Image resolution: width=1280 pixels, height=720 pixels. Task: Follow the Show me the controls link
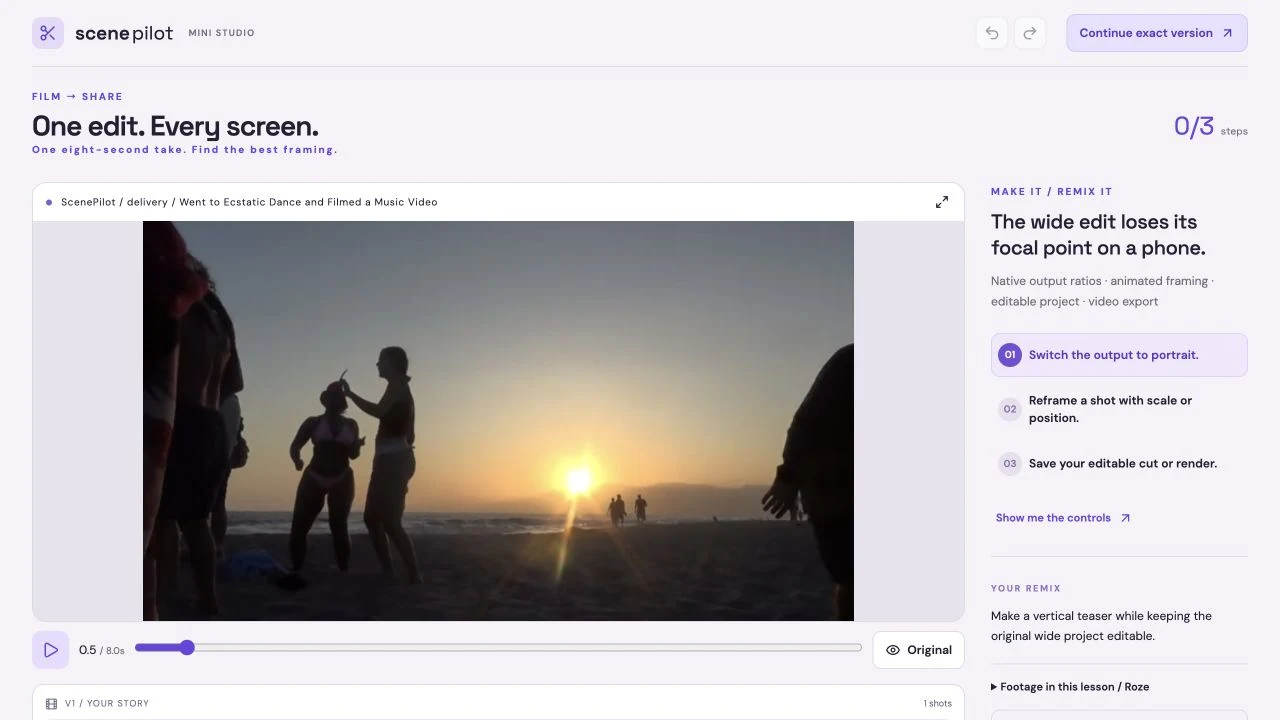click(x=1063, y=518)
